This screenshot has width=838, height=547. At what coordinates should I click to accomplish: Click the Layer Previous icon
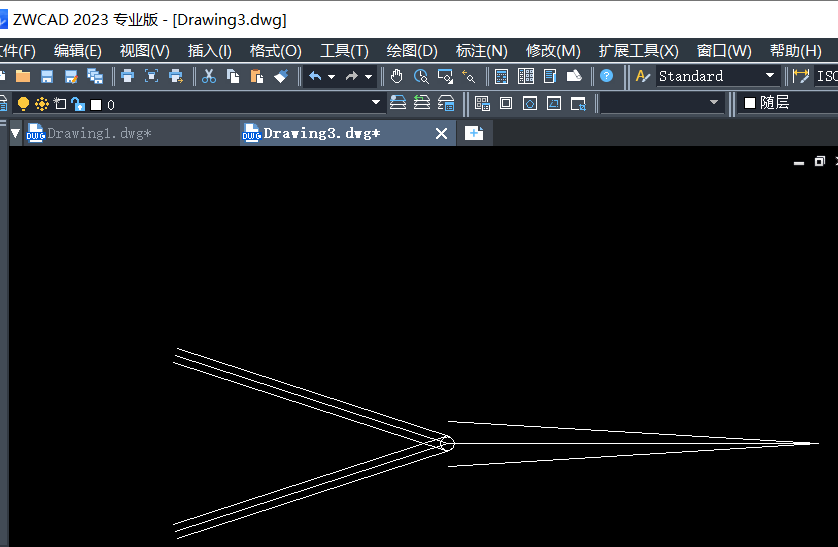click(422, 103)
